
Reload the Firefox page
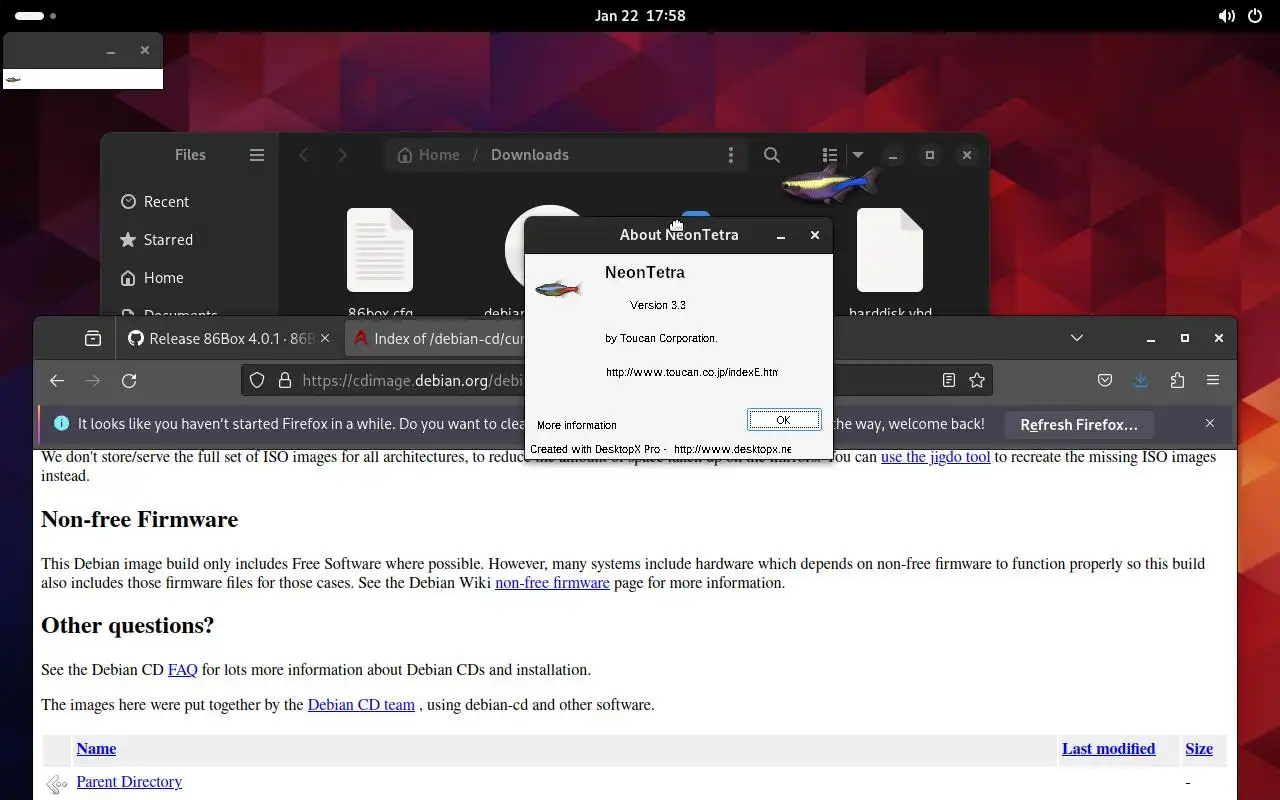(x=129, y=381)
